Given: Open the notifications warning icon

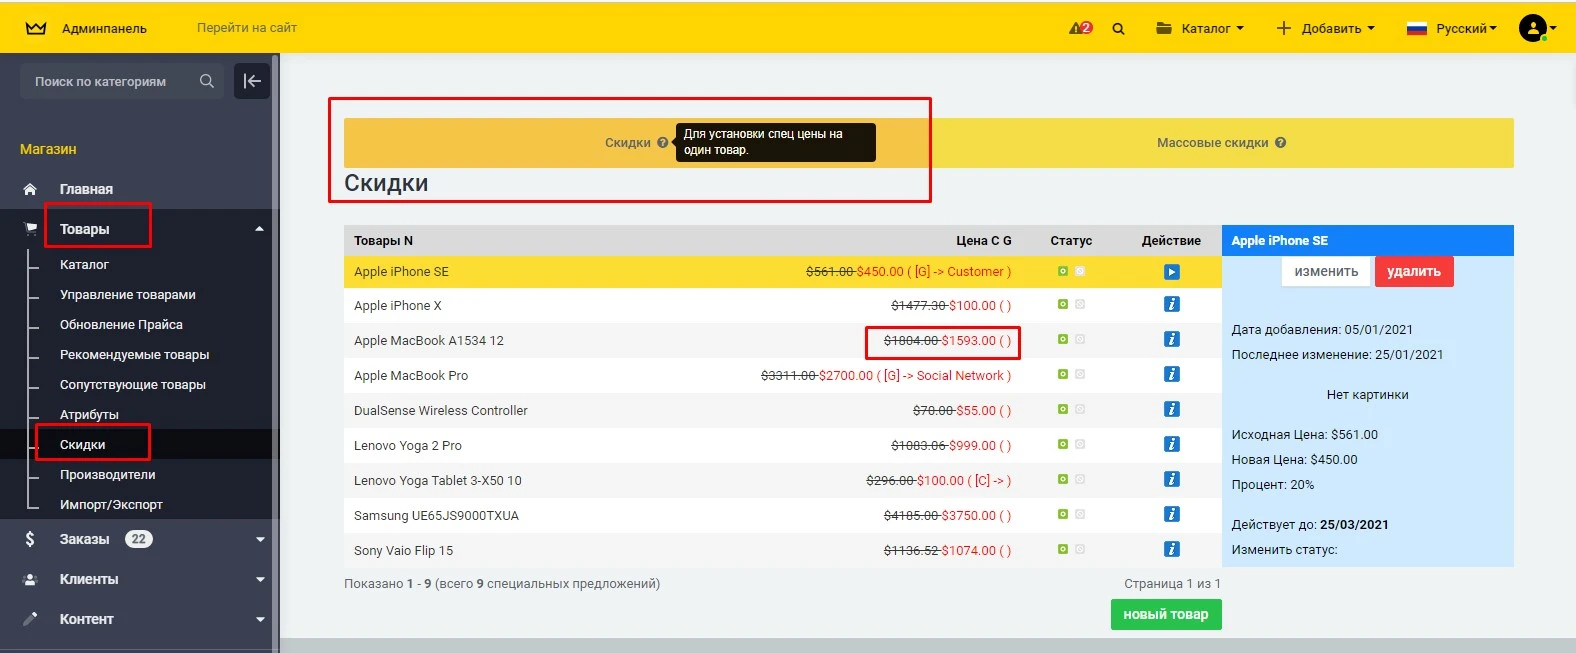Looking at the screenshot, I should point(1080,28).
